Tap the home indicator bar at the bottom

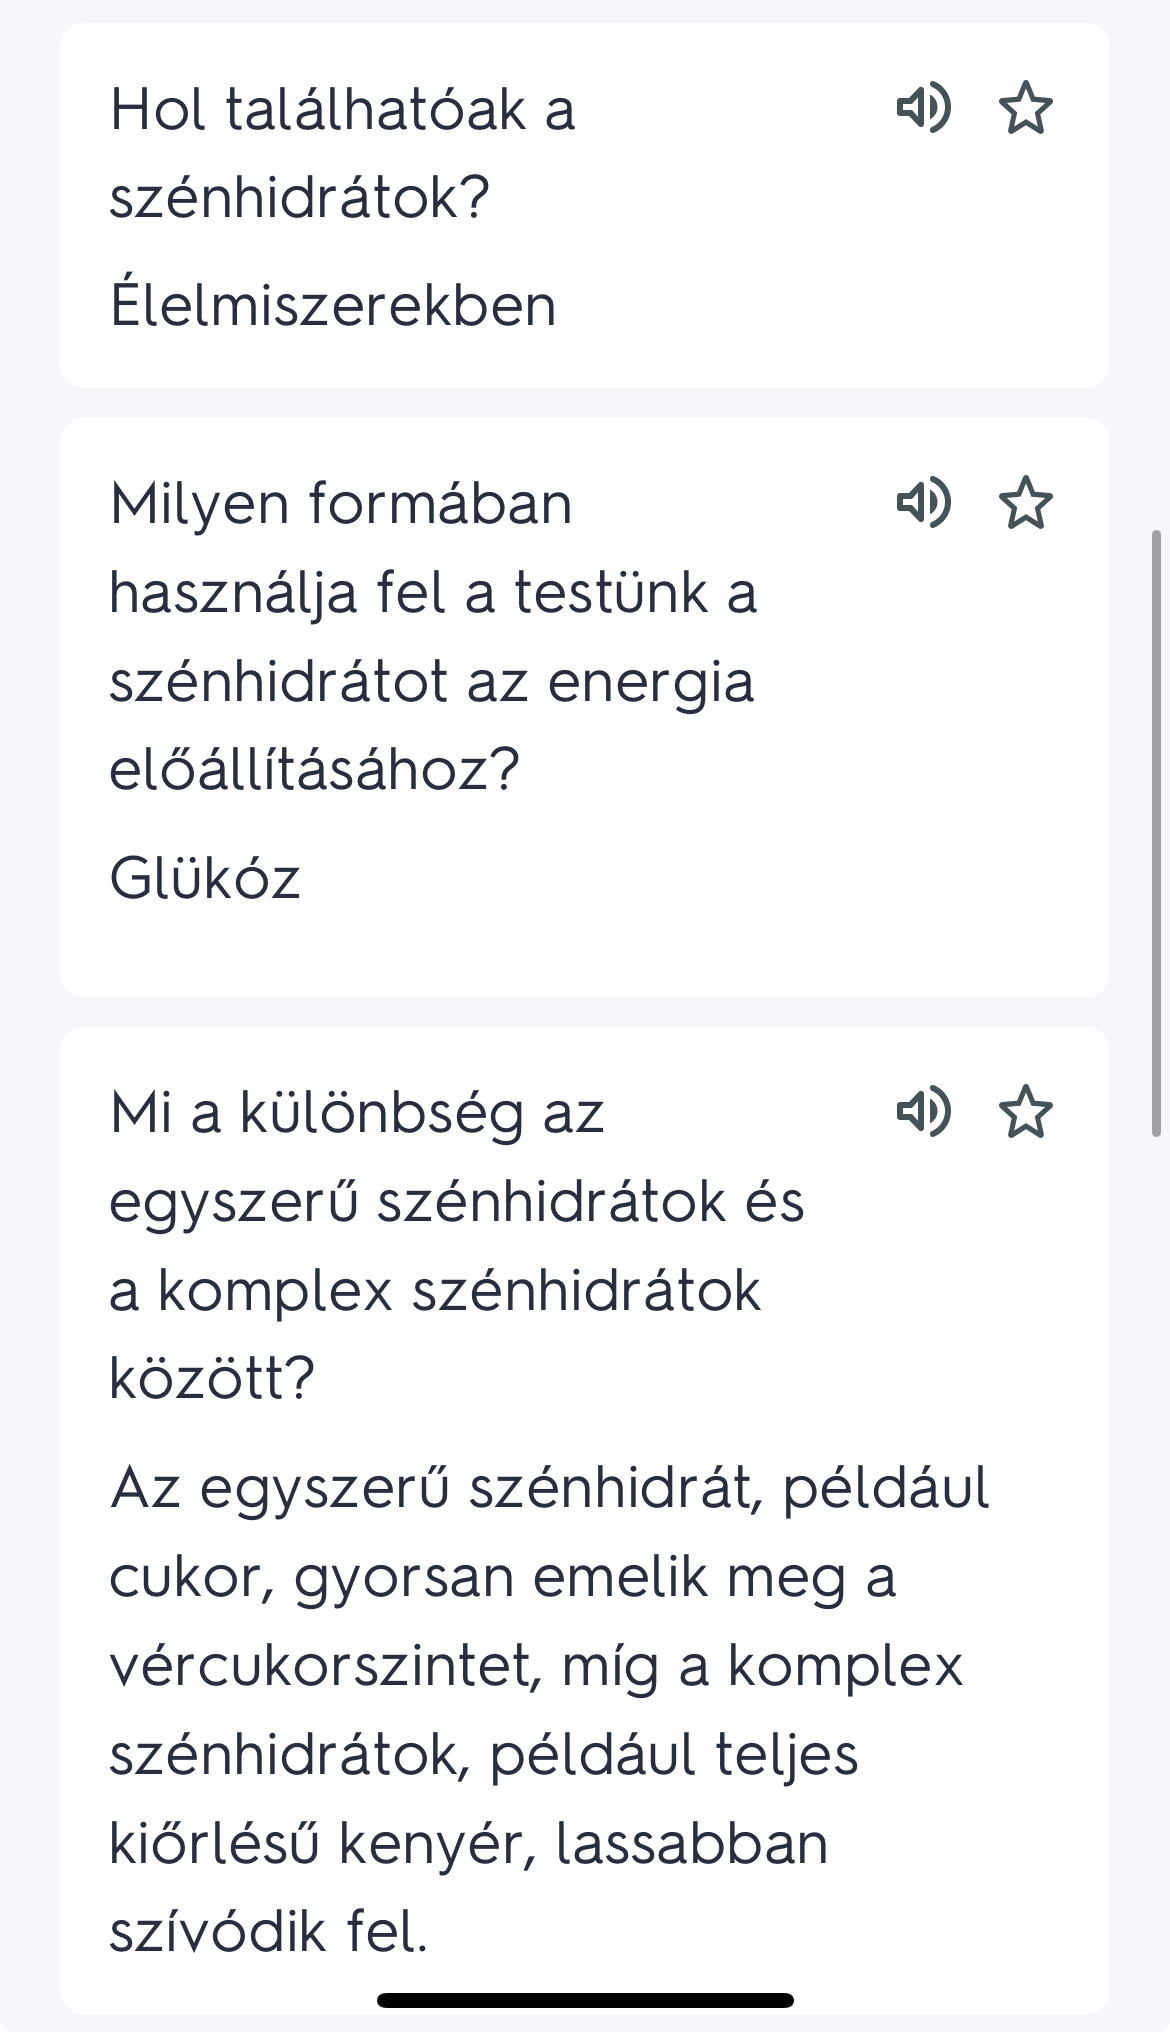(x=585, y=2000)
